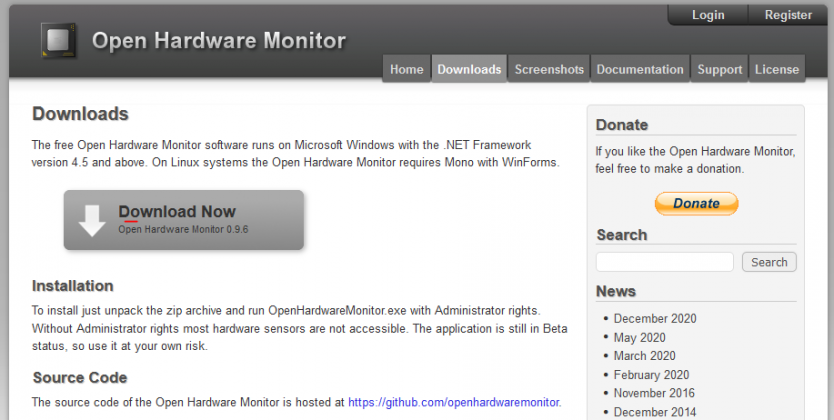Open February 2020 news entry
Viewport: 834px width, 420px height.
pyautogui.click(x=651, y=375)
